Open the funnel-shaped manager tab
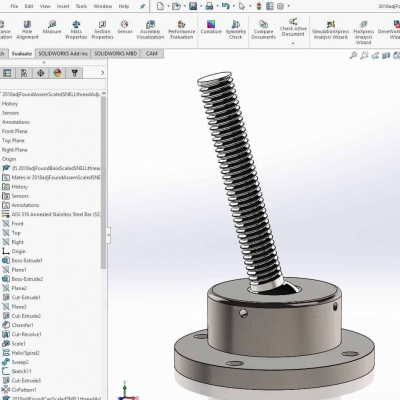The height and width of the screenshot is (400, 400). click(x=74, y=73)
